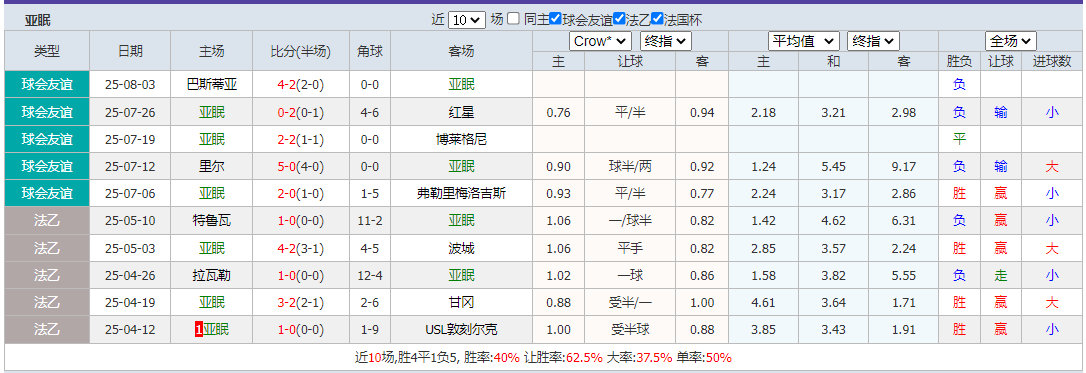Click the 进球数 column header
1086x373 pixels.
(x=1053, y=61)
